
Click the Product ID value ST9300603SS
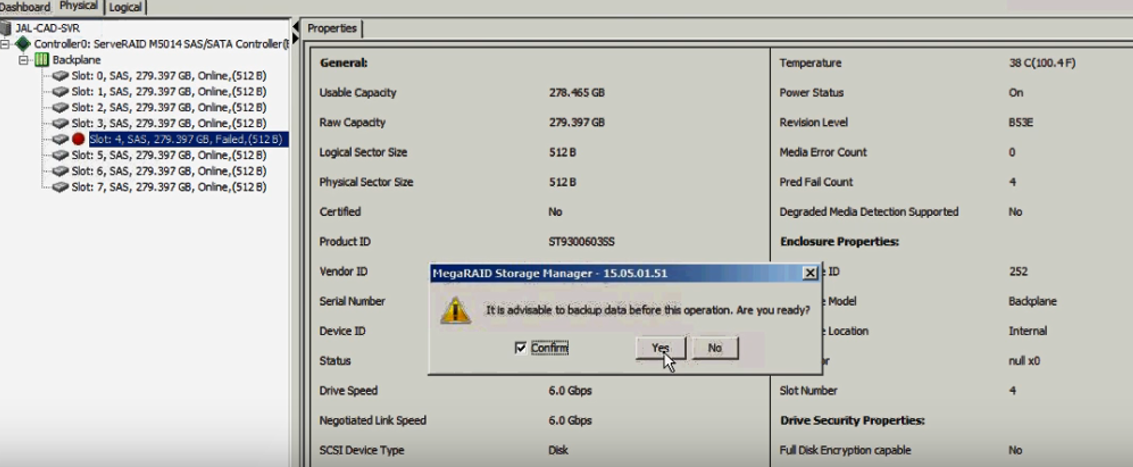click(581, 241)
